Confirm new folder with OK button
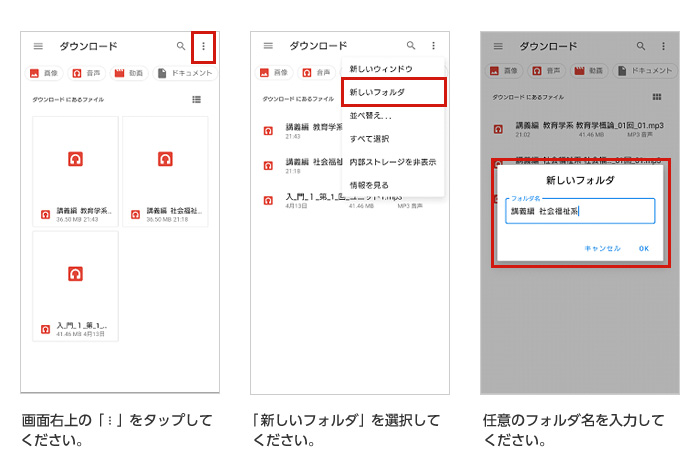This screenshot has width=700, height=467. [644, 248]
